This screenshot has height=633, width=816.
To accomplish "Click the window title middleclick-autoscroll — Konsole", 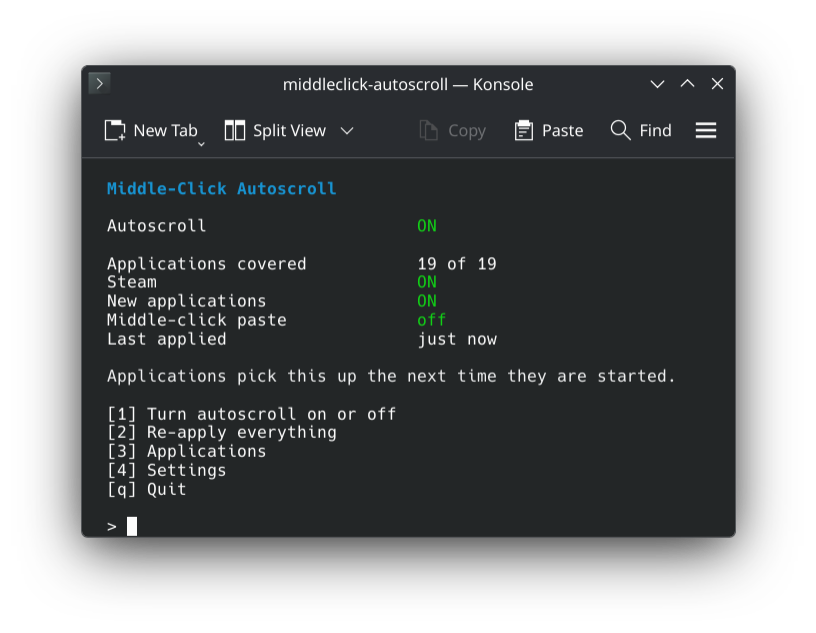I will pos(408,84).
